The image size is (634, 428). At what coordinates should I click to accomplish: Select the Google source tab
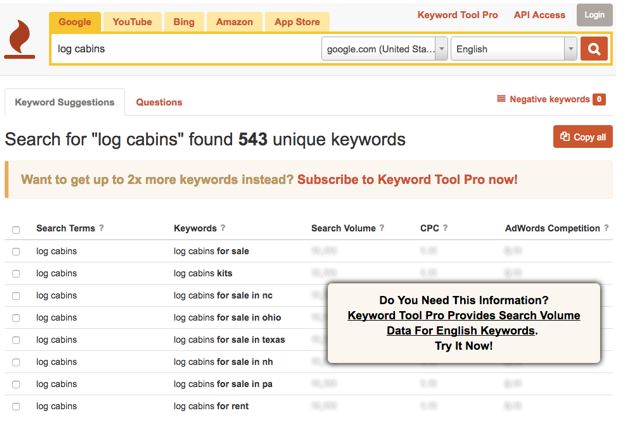(75, 22)
